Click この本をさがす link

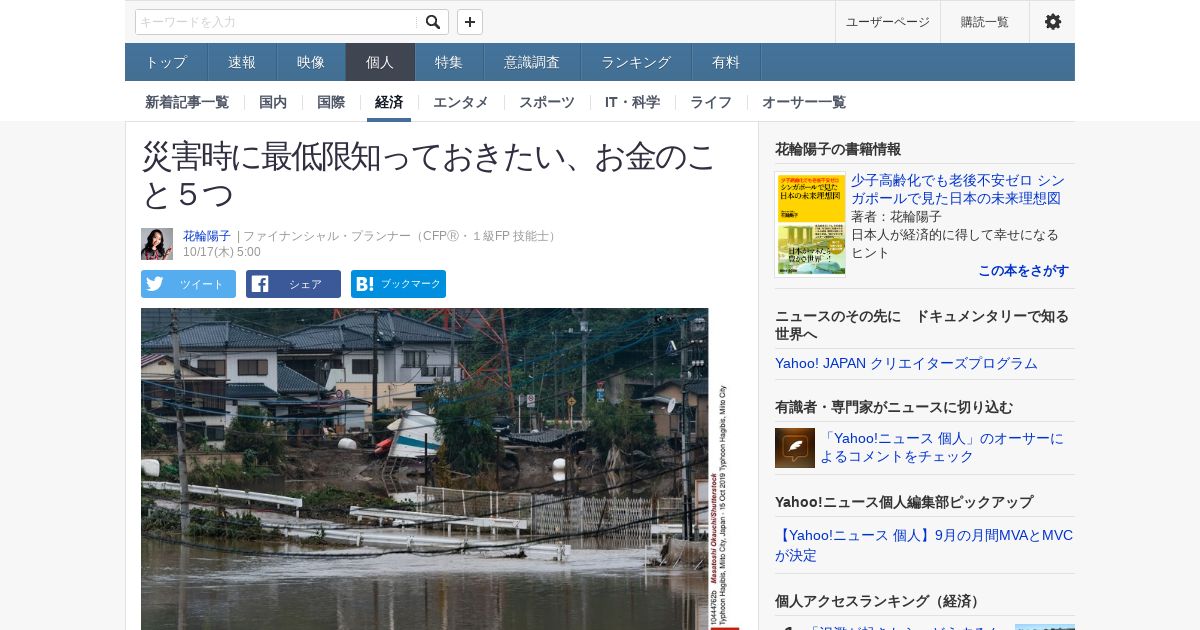pos(1023,271)
